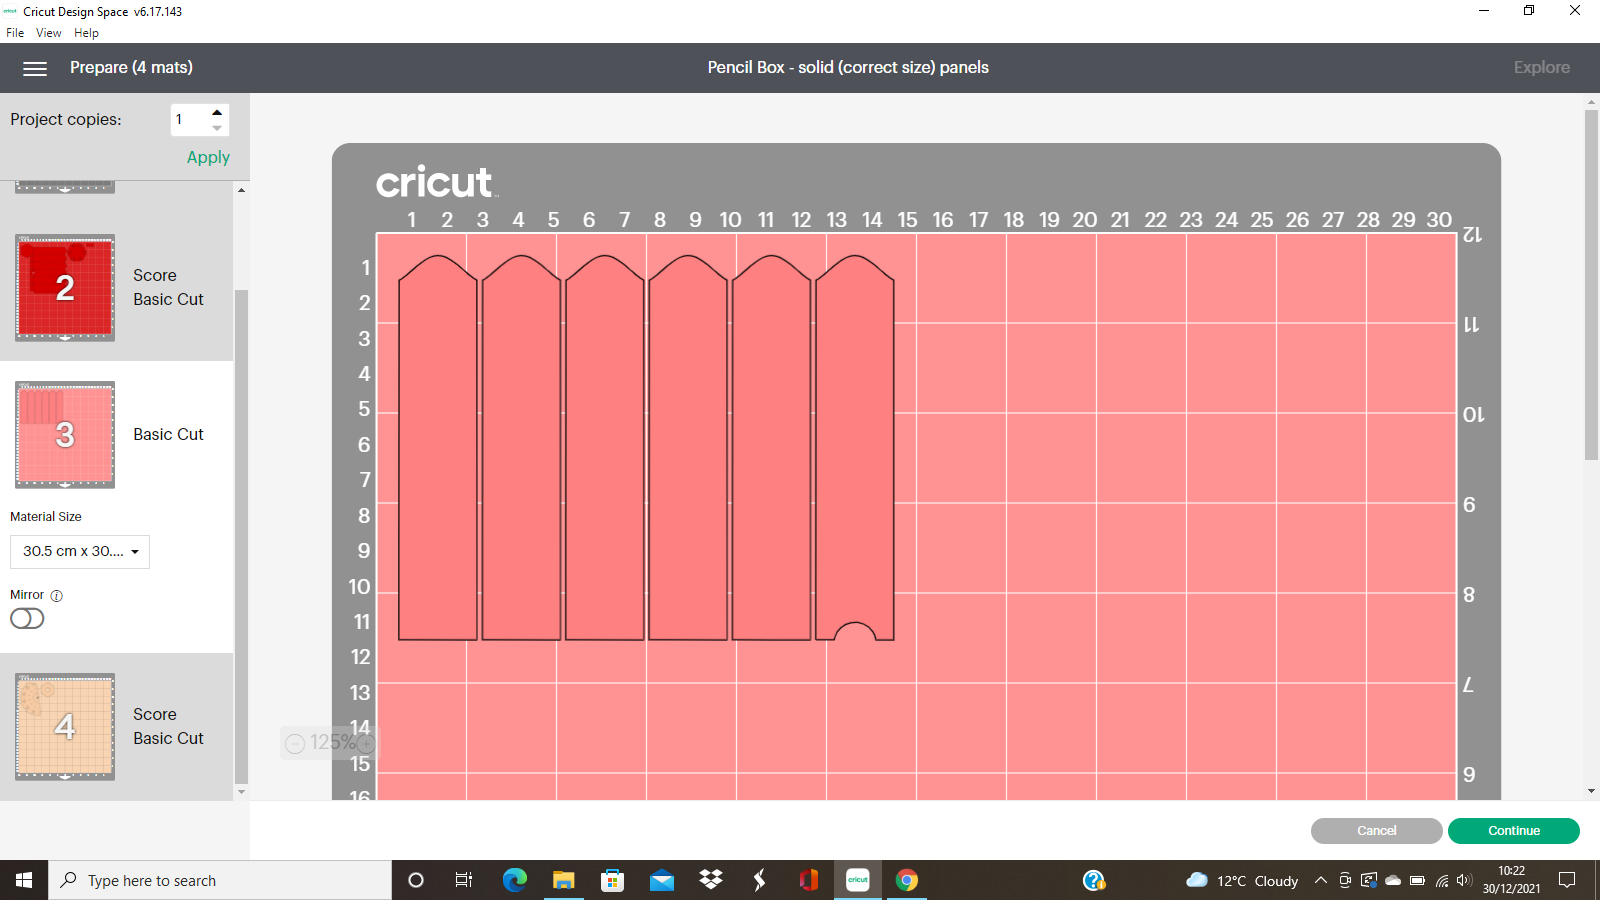Image resolution: width=1600 pixels, height=900 pixels.
Task: Click the Cortana circle icon
Action: pos(416,880)
